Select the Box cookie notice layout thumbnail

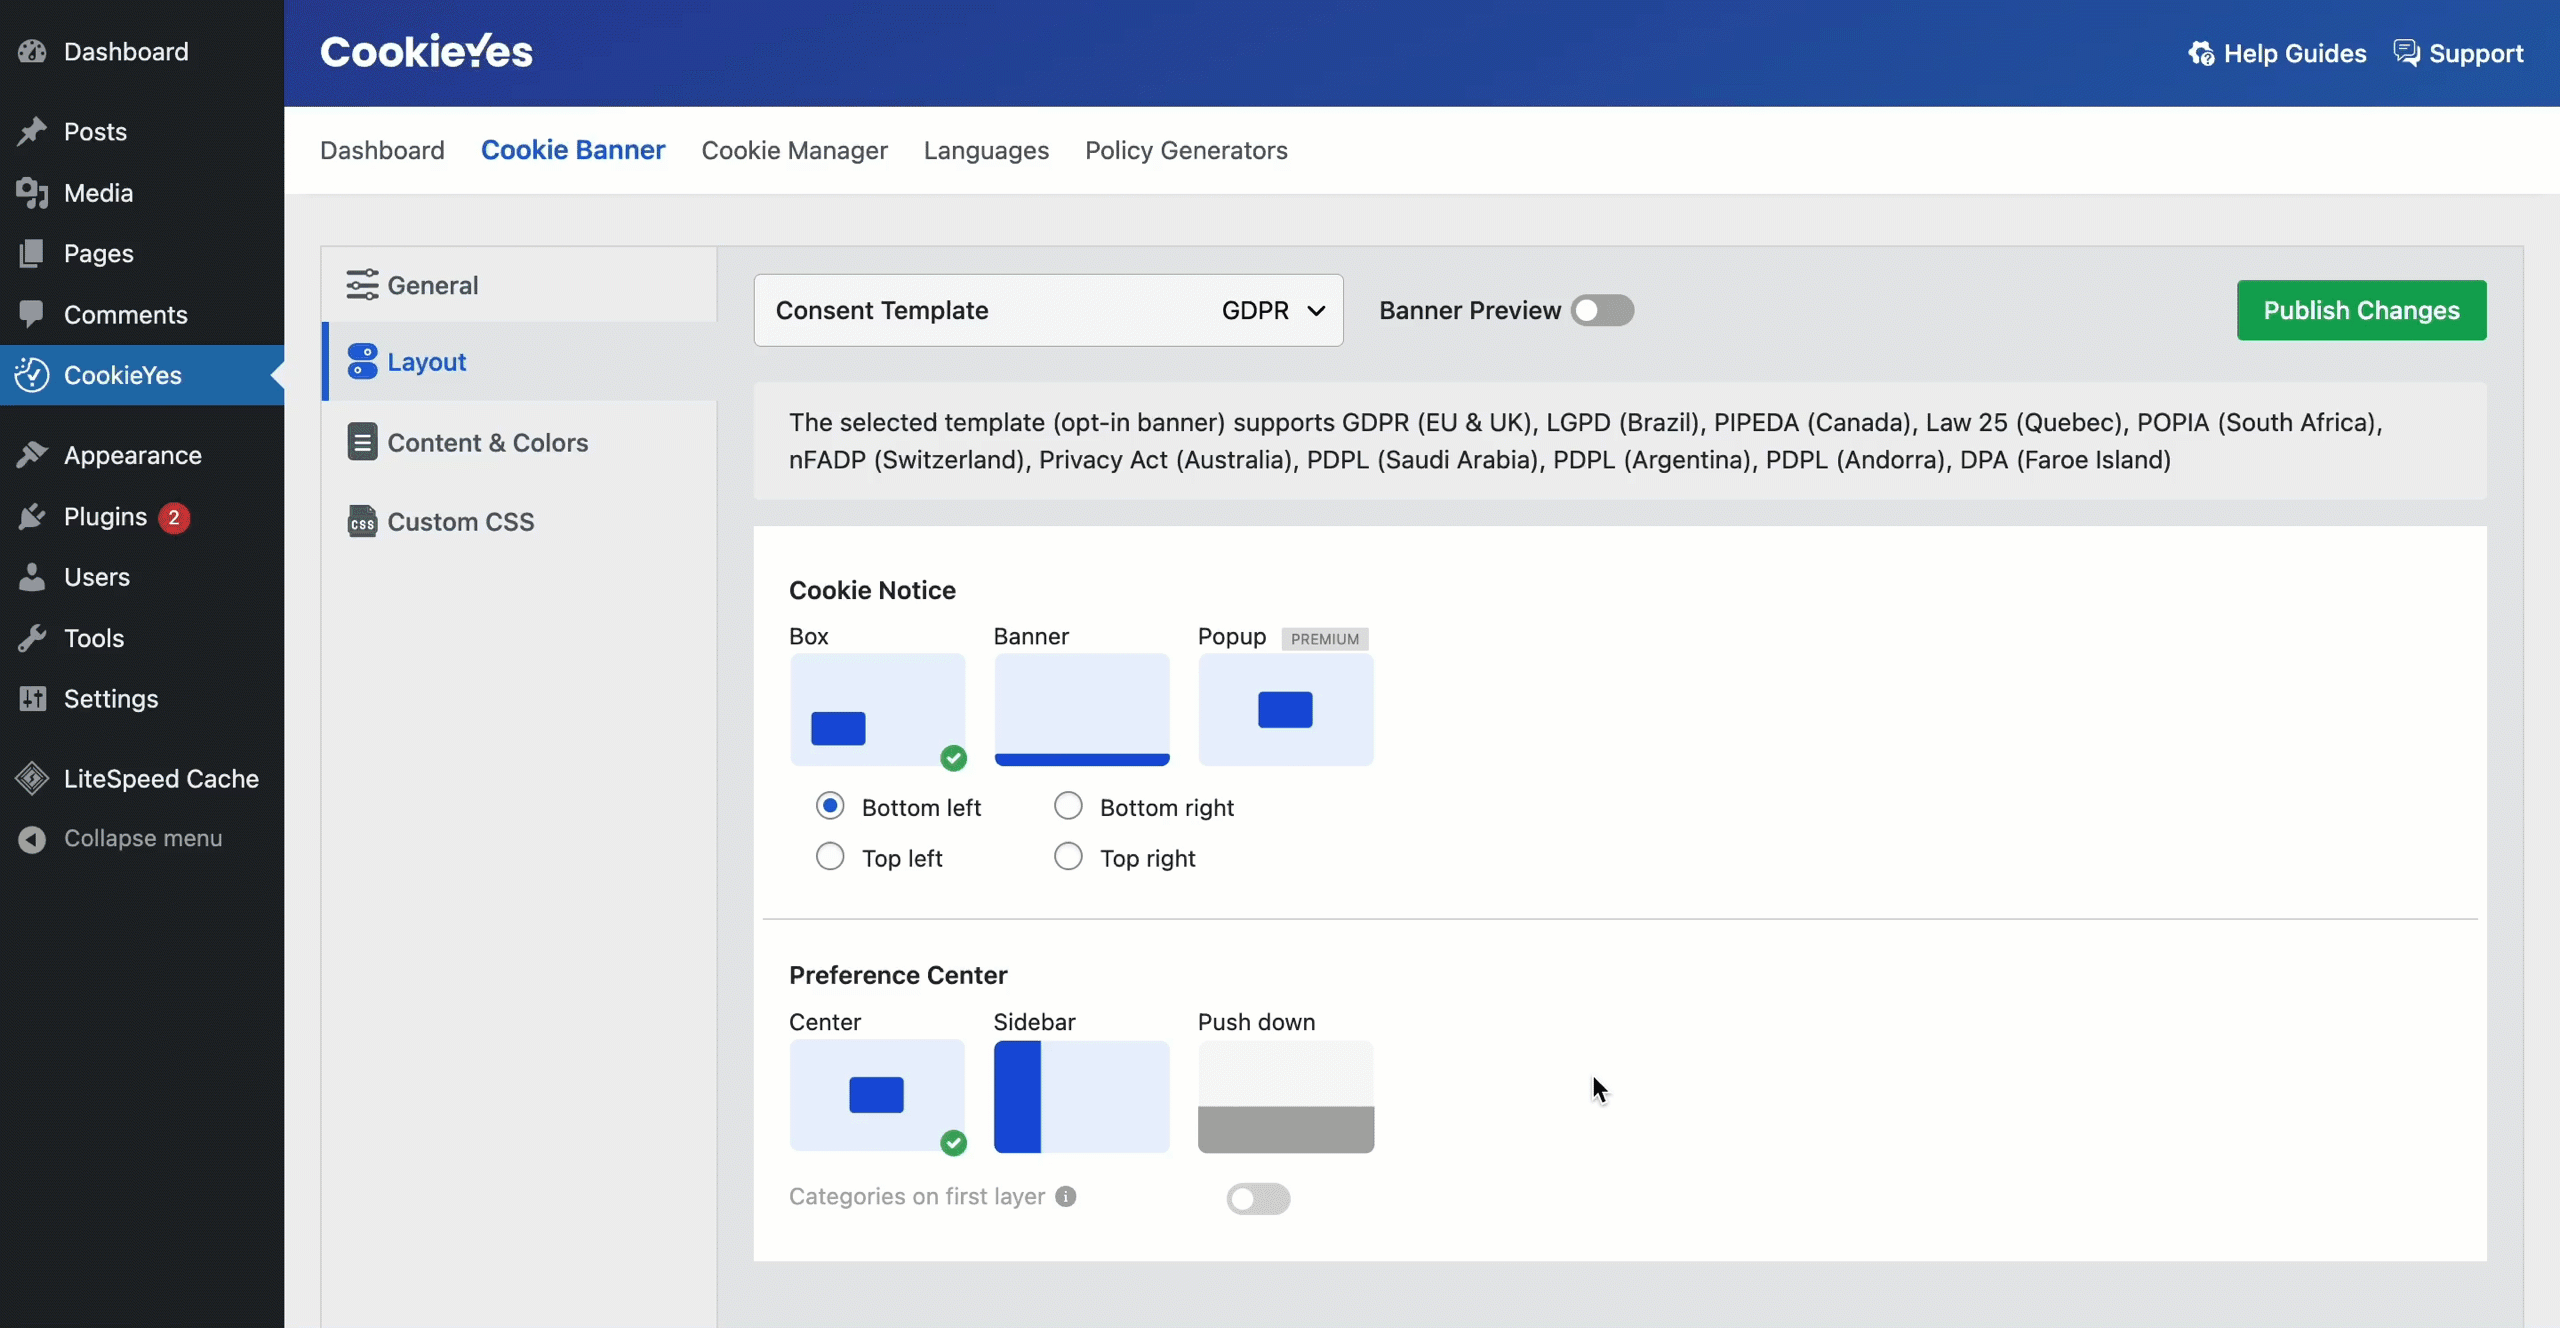click(x=877, y=709)
